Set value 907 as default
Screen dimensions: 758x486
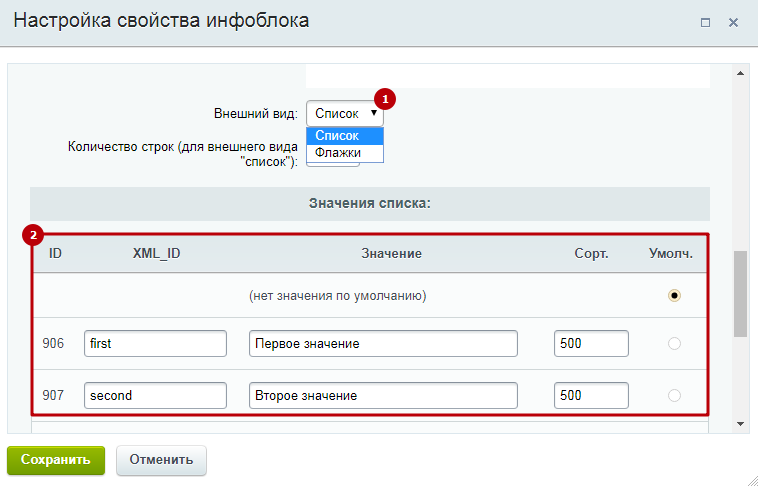pos(674,396)
